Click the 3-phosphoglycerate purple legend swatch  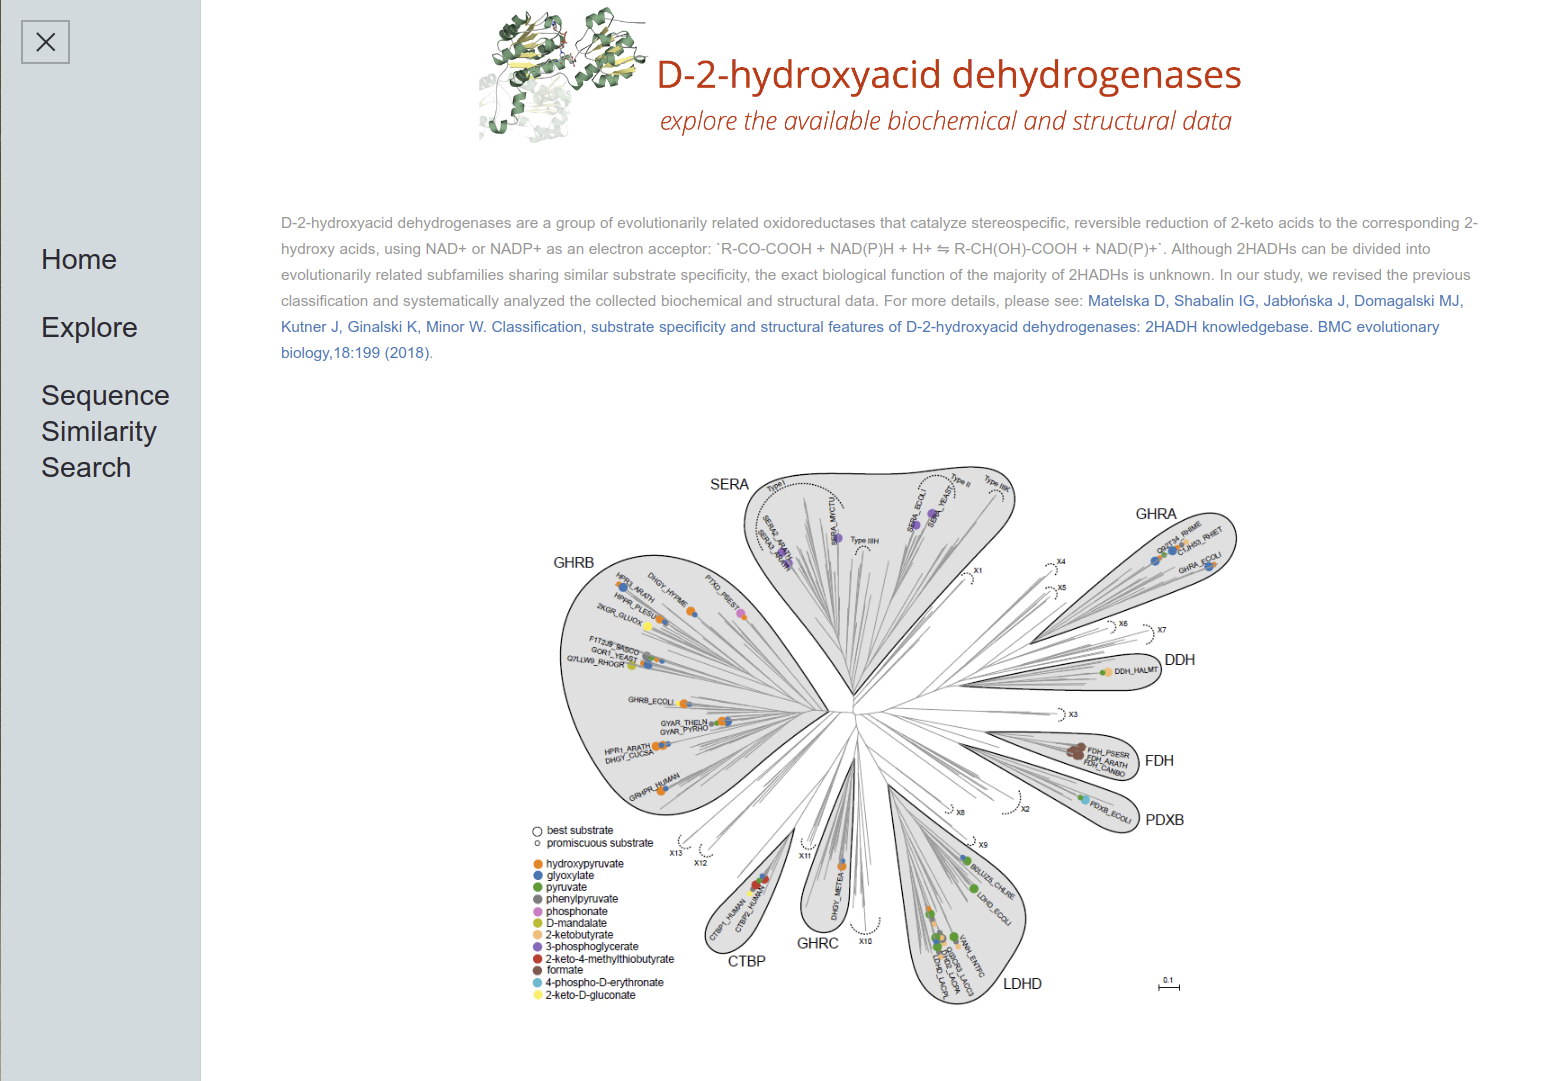click(x=538, y=947)
